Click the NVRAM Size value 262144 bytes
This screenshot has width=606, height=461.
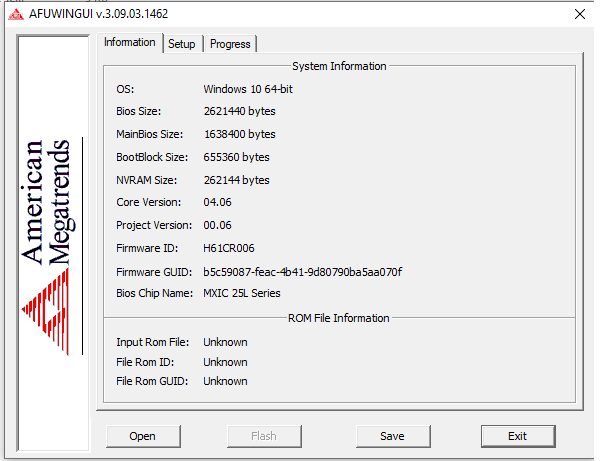(x=237, y=180)
